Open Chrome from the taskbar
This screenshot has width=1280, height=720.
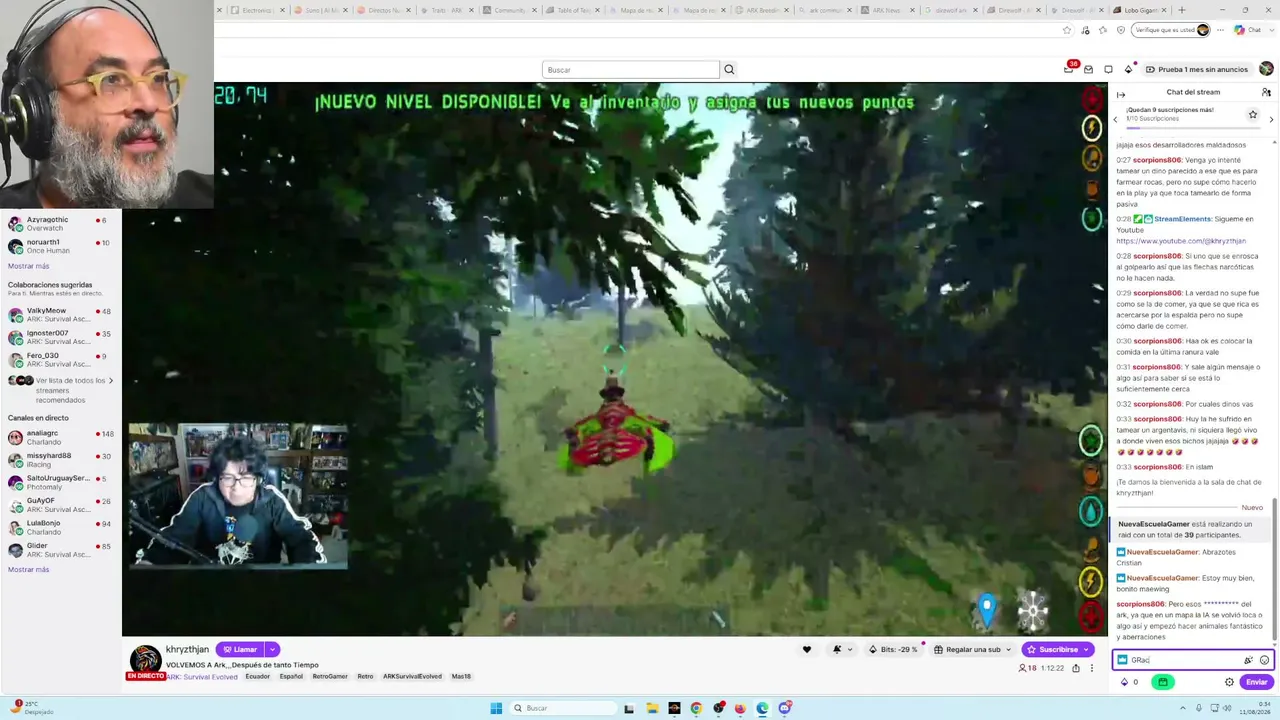point(696,708)
